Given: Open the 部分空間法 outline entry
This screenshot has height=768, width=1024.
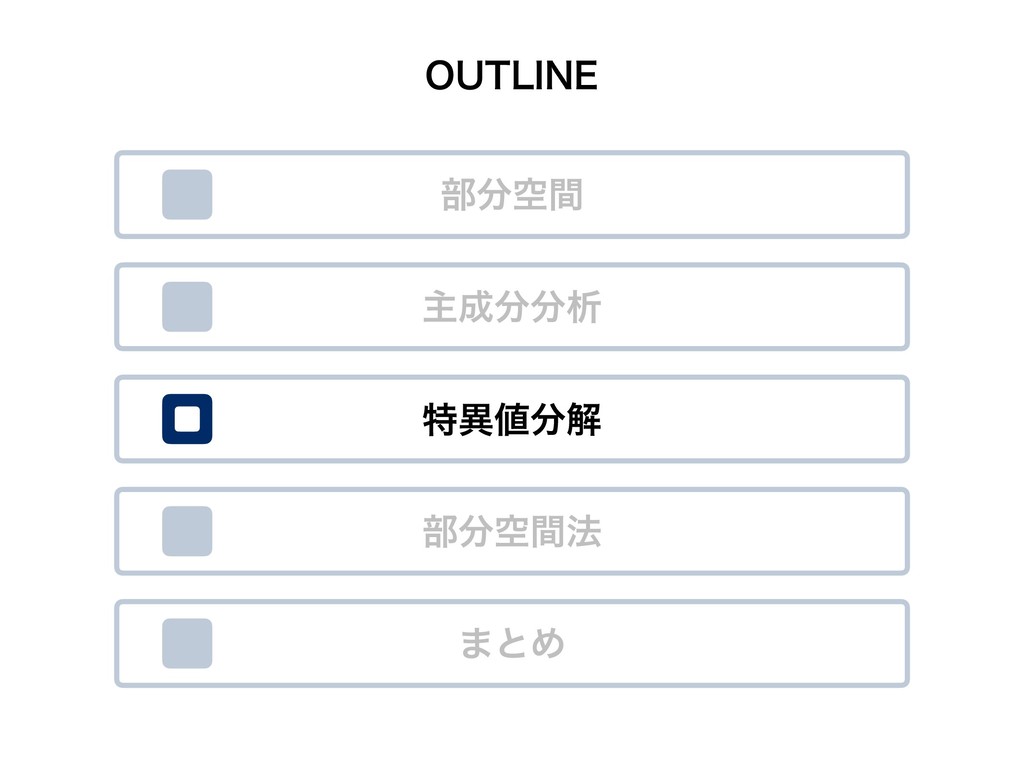Looking at the screenshot, I should pos(512,531).
